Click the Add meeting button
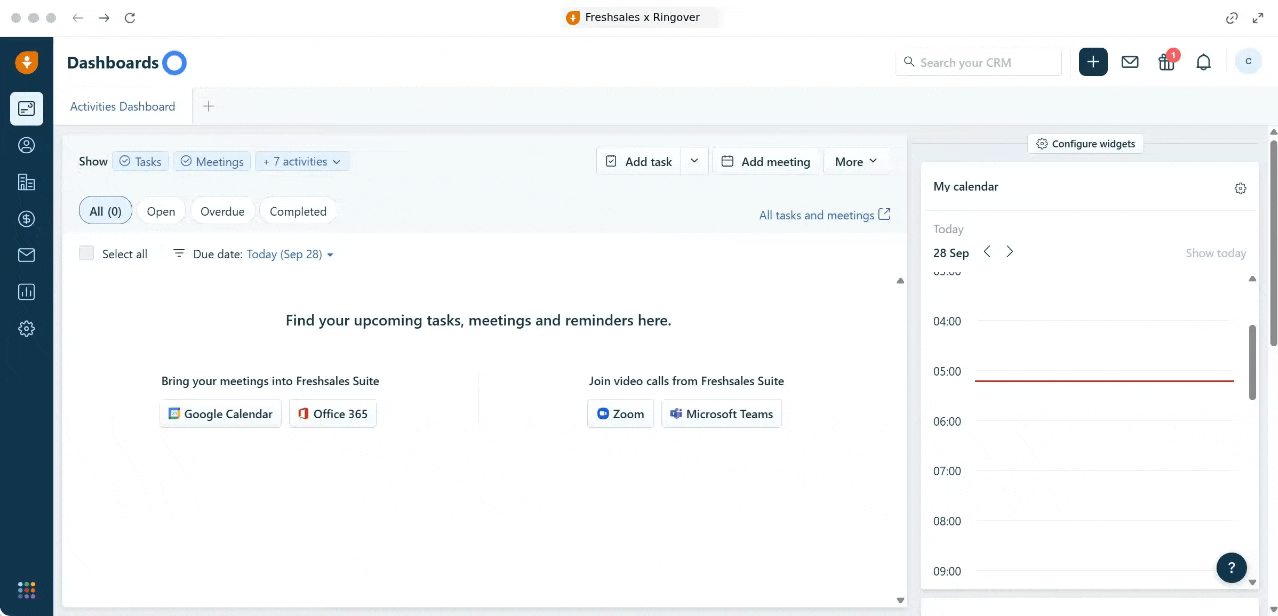The height and width of the screenshot is (616, 1278). pos(766,161)
